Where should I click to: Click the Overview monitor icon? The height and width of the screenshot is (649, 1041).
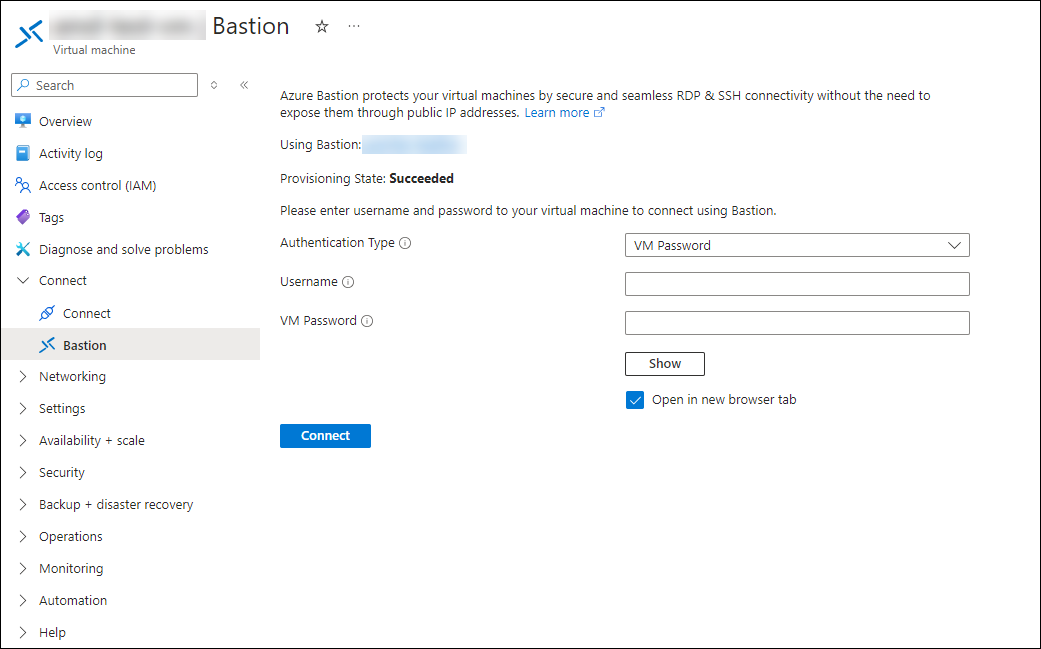[23, 121]
